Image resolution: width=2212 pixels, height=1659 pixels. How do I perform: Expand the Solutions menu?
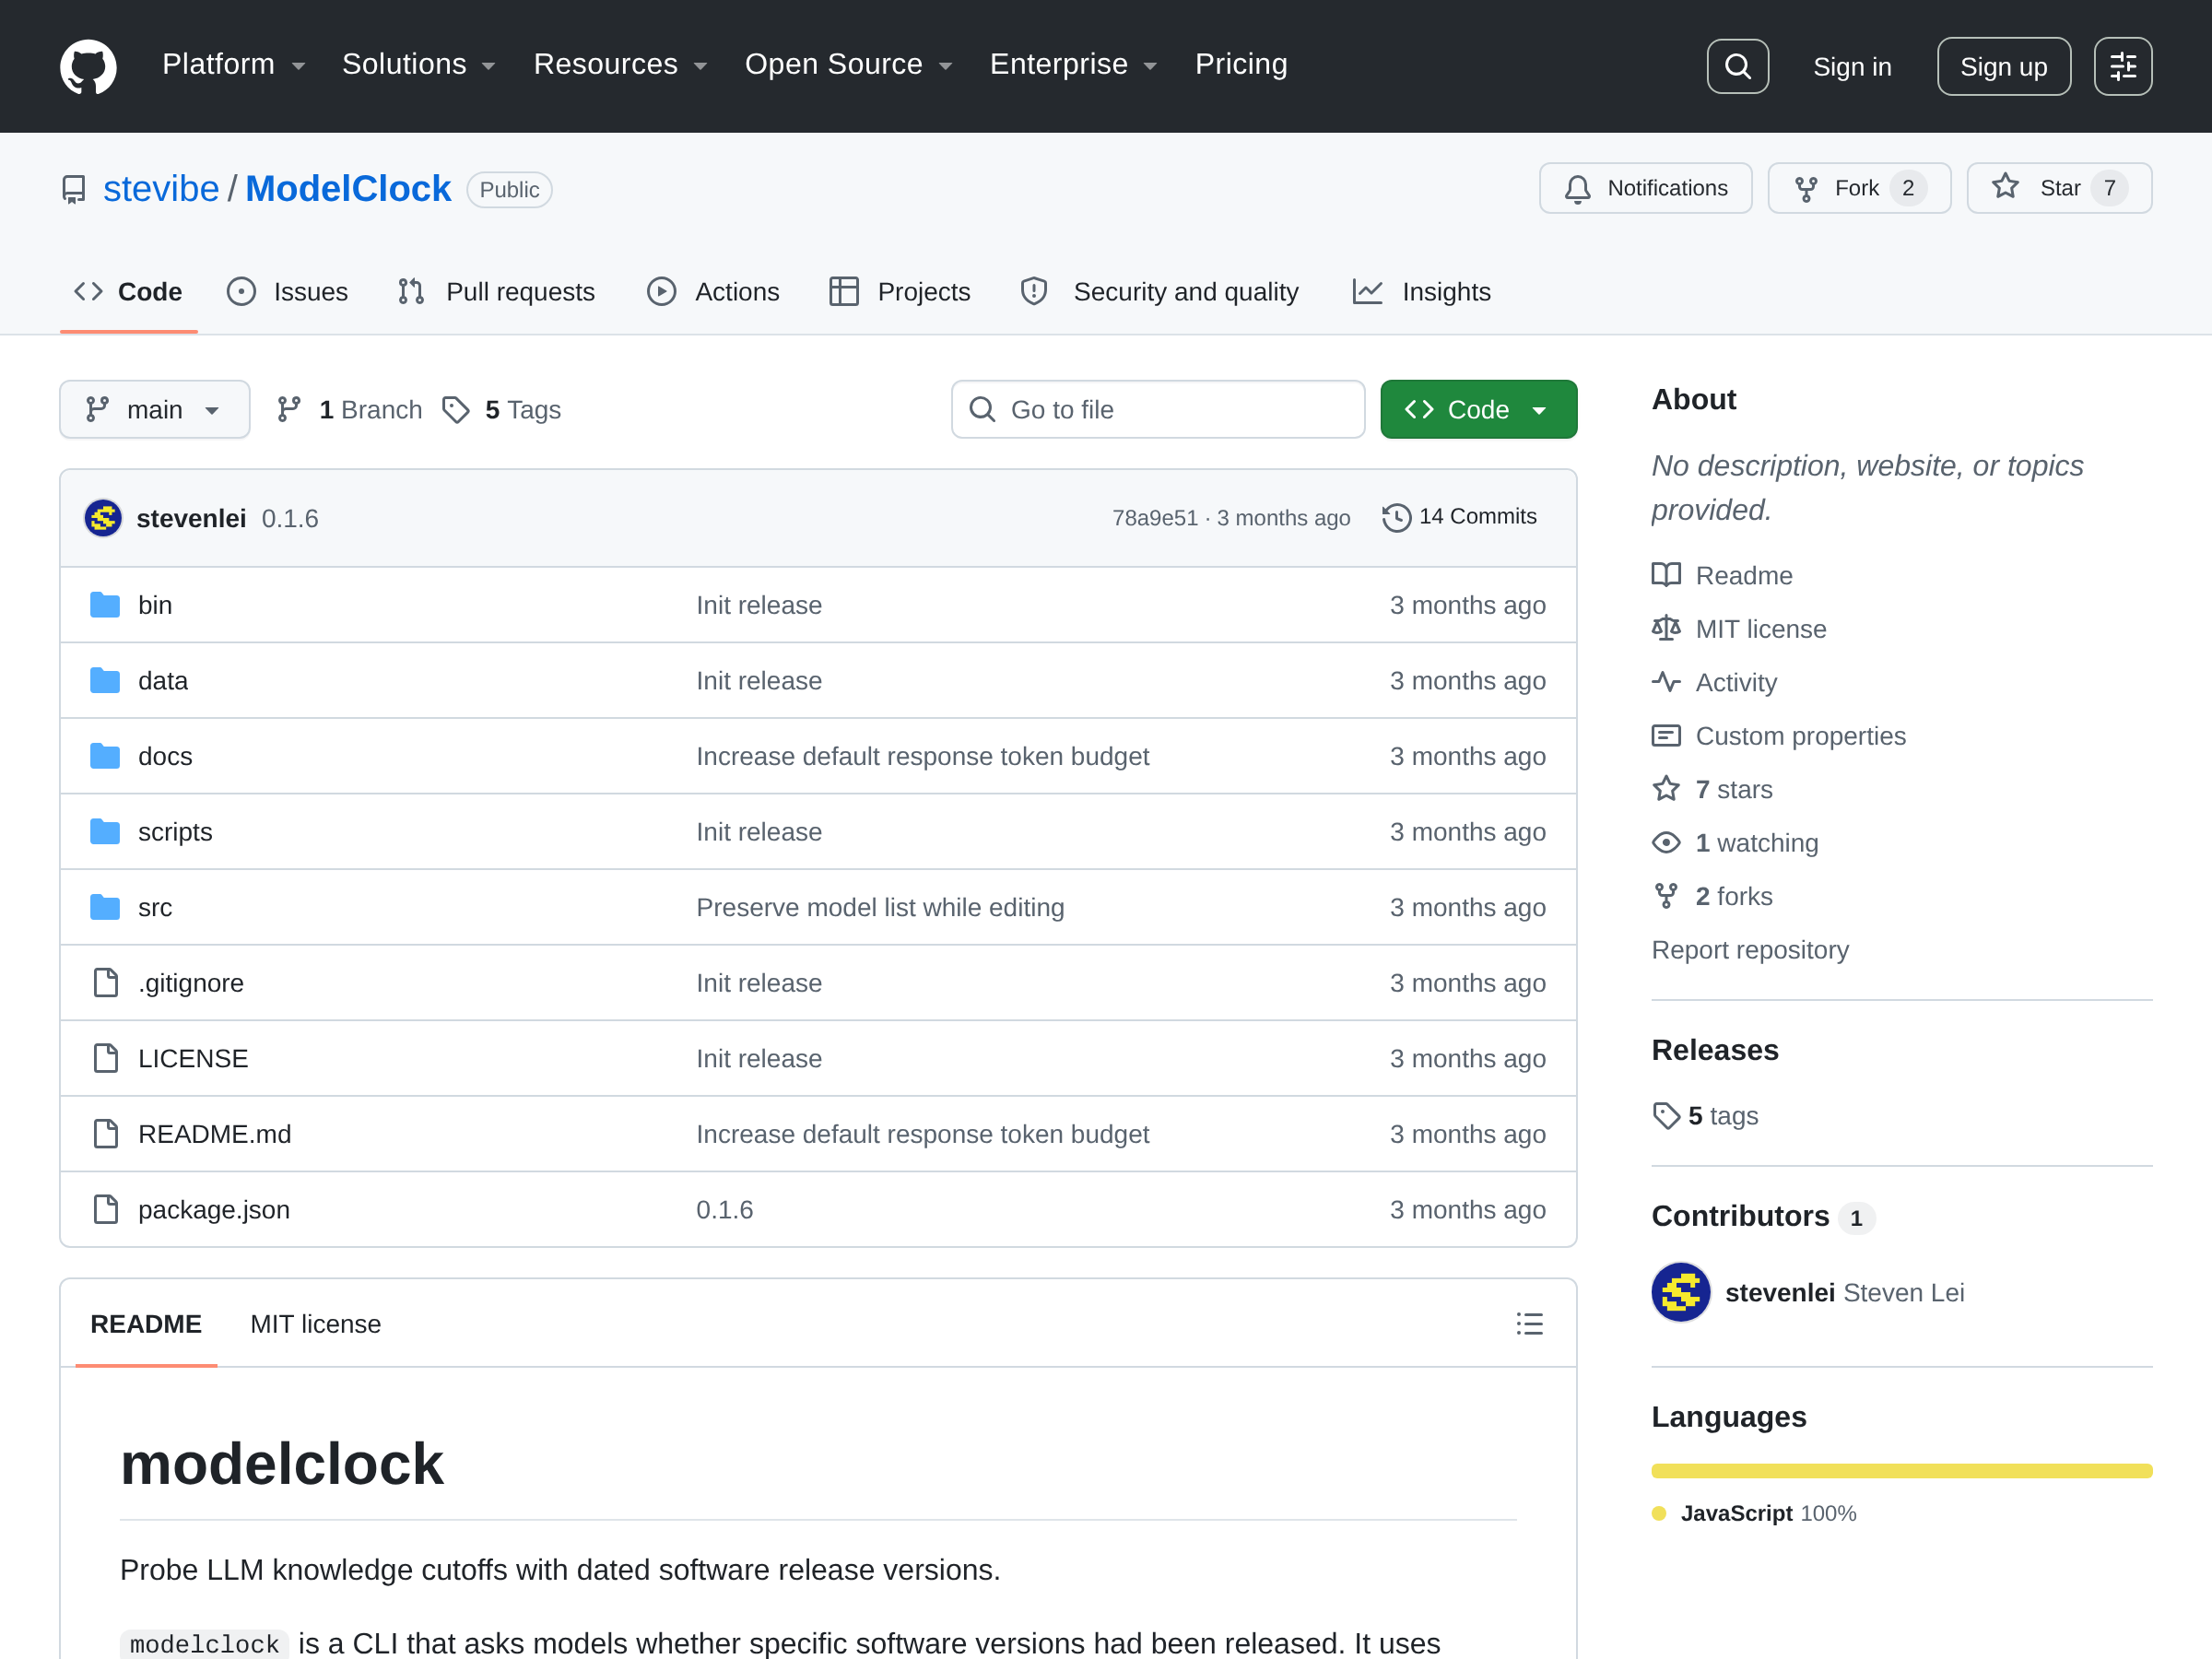coord(418,65)
